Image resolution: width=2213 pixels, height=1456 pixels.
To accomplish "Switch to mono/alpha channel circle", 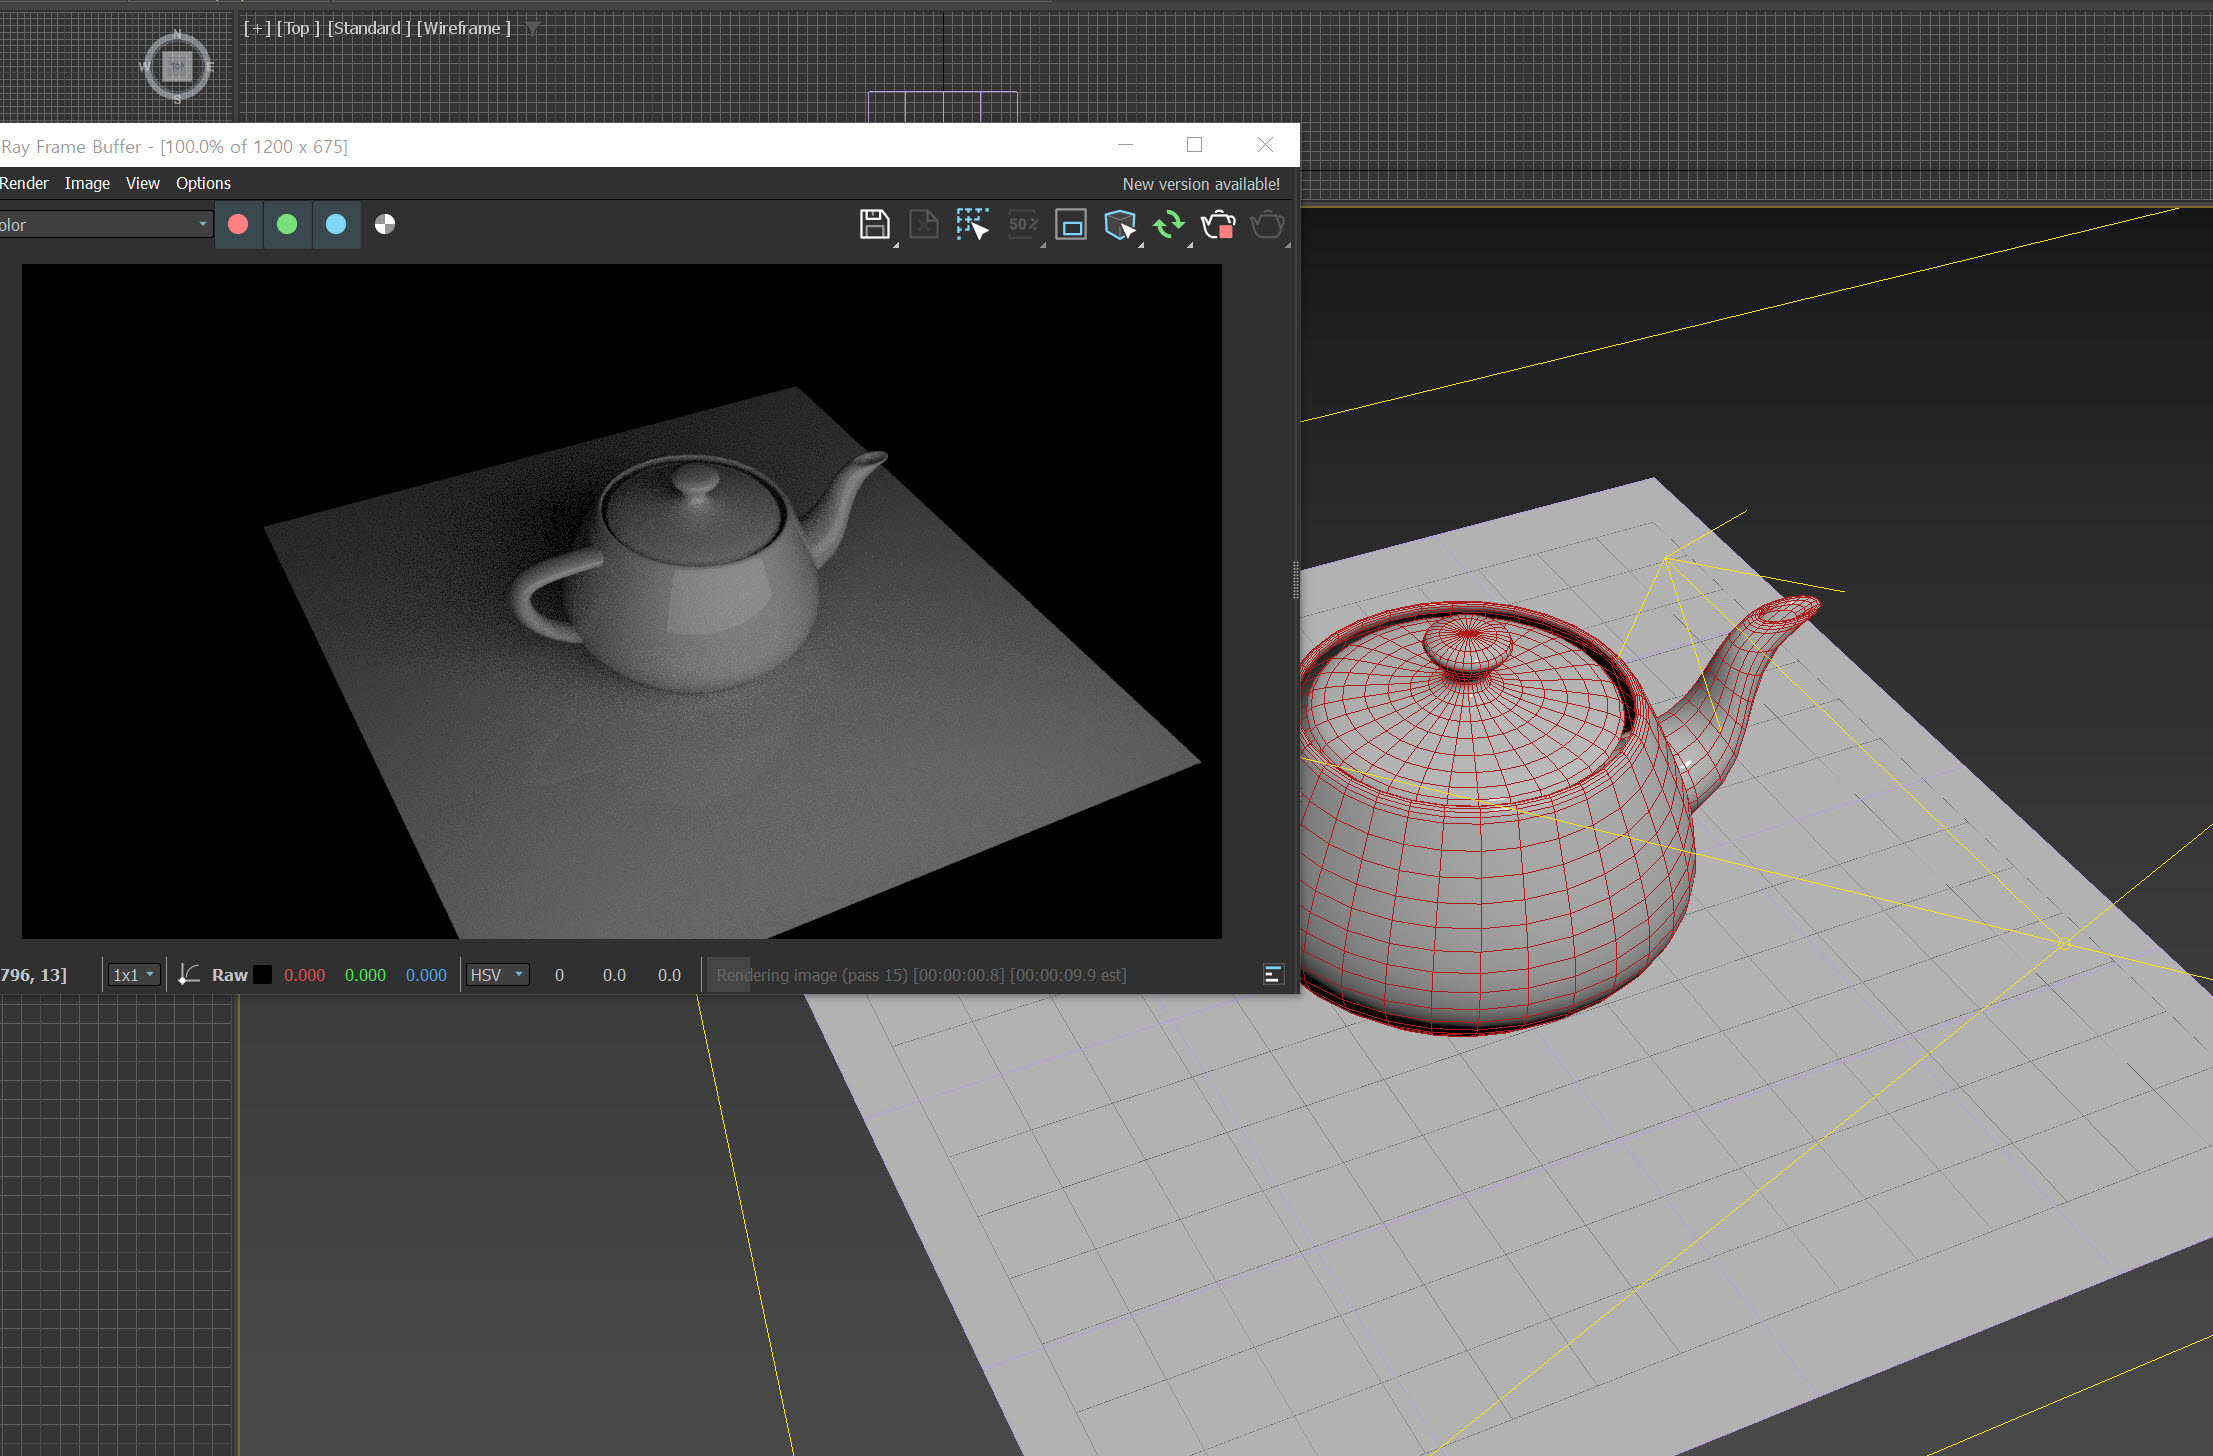I will (x=385, y=224).
